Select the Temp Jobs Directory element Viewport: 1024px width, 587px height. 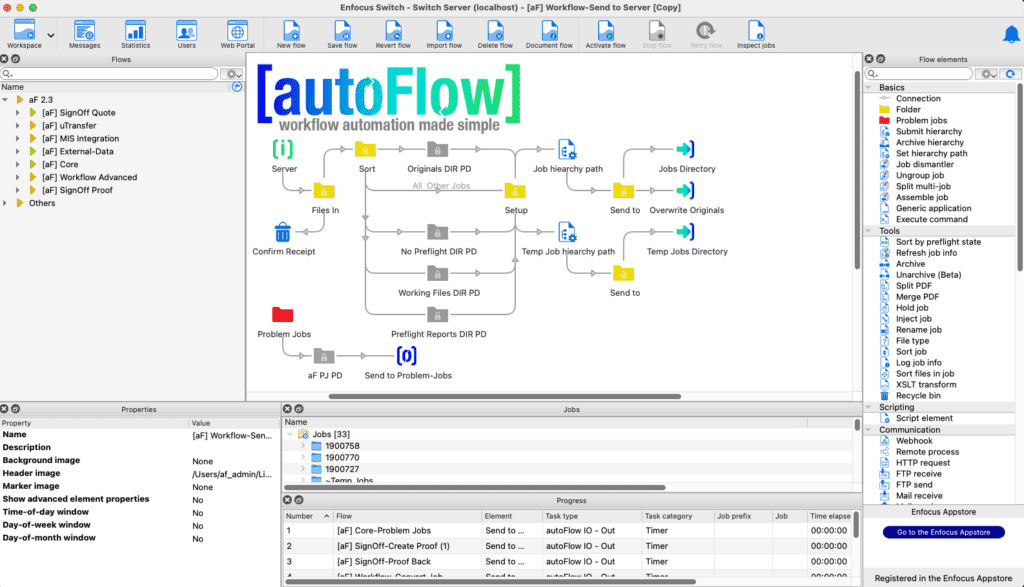pos(685,232)
